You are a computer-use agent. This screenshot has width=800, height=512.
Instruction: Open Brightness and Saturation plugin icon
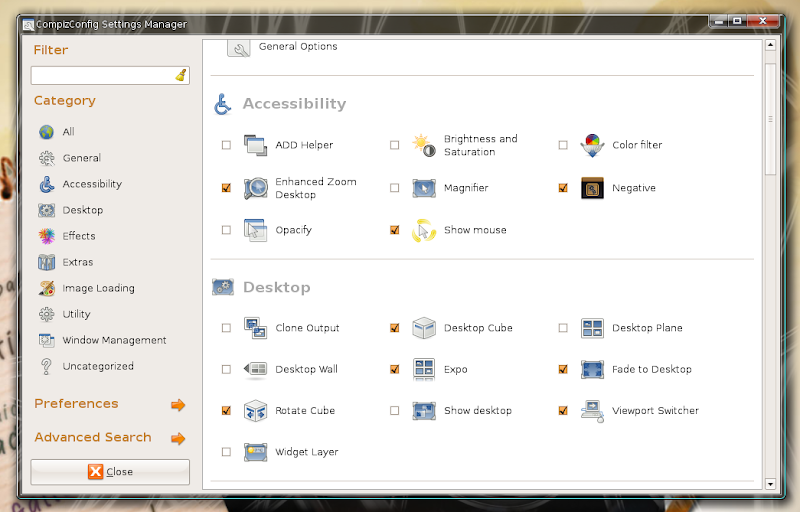tap(423, 145)
